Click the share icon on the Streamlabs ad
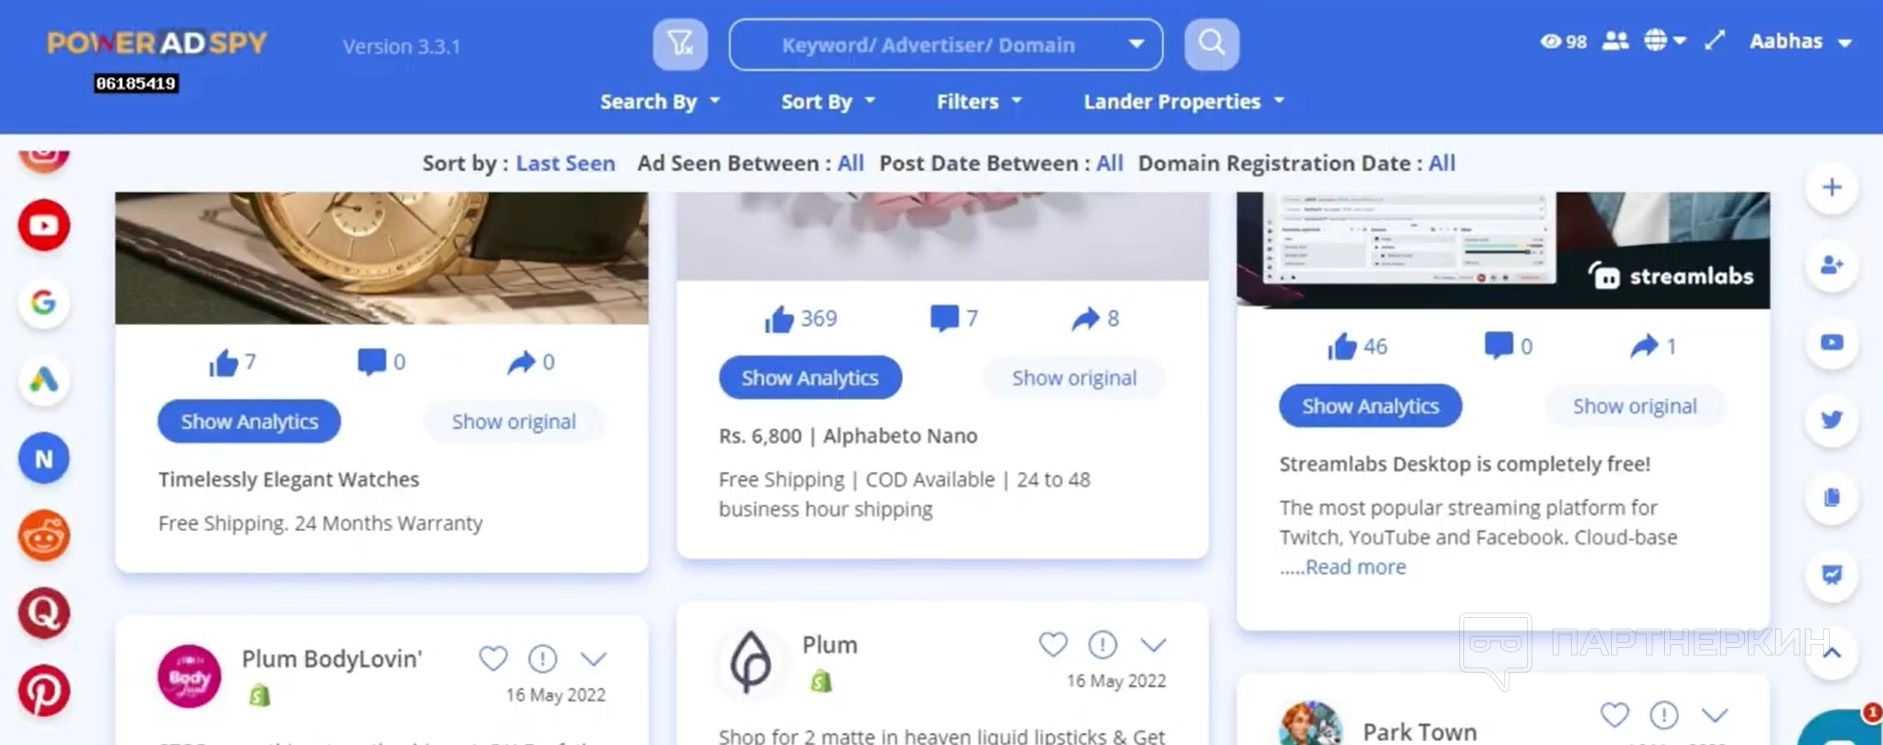Screen dimensions: 1883x745 click(x=1644, y=346)
